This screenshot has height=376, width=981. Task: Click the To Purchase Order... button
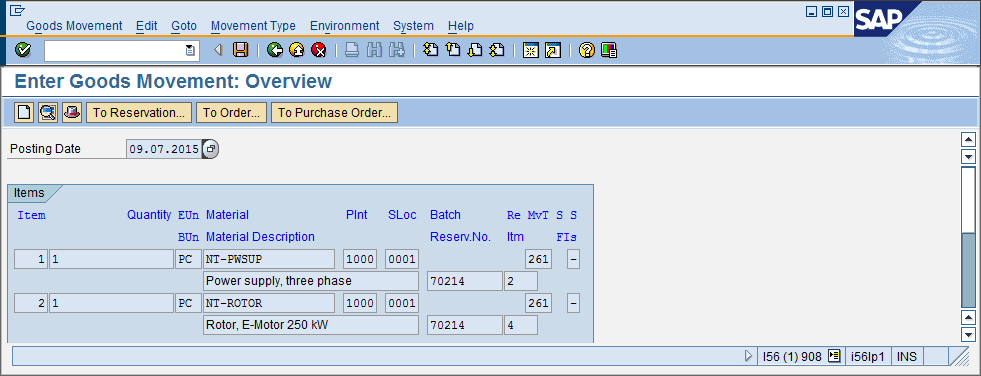point(334,113)
